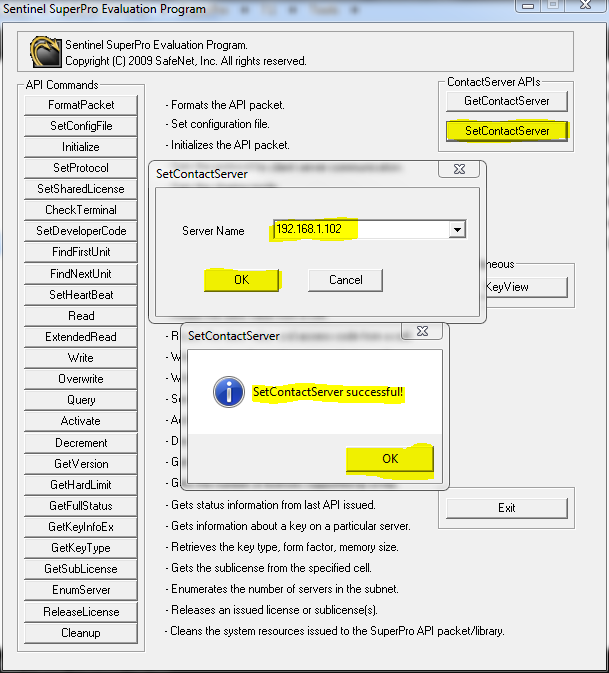Click 'Cleans the system resources' description

335,631
